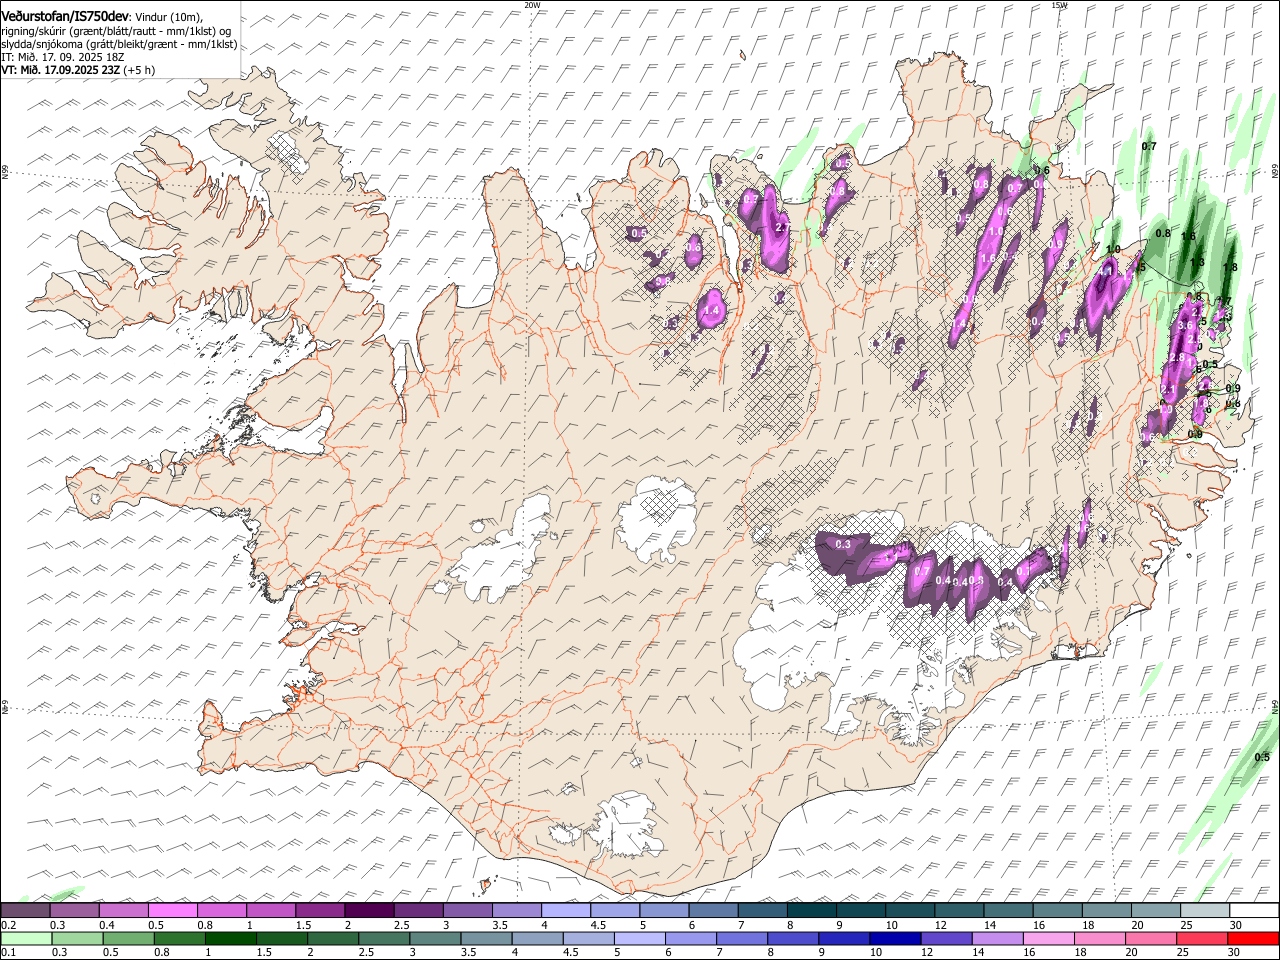Click the grey-green 3 swatch in lower legend row
1280x960 pixels.
point(436,939)
